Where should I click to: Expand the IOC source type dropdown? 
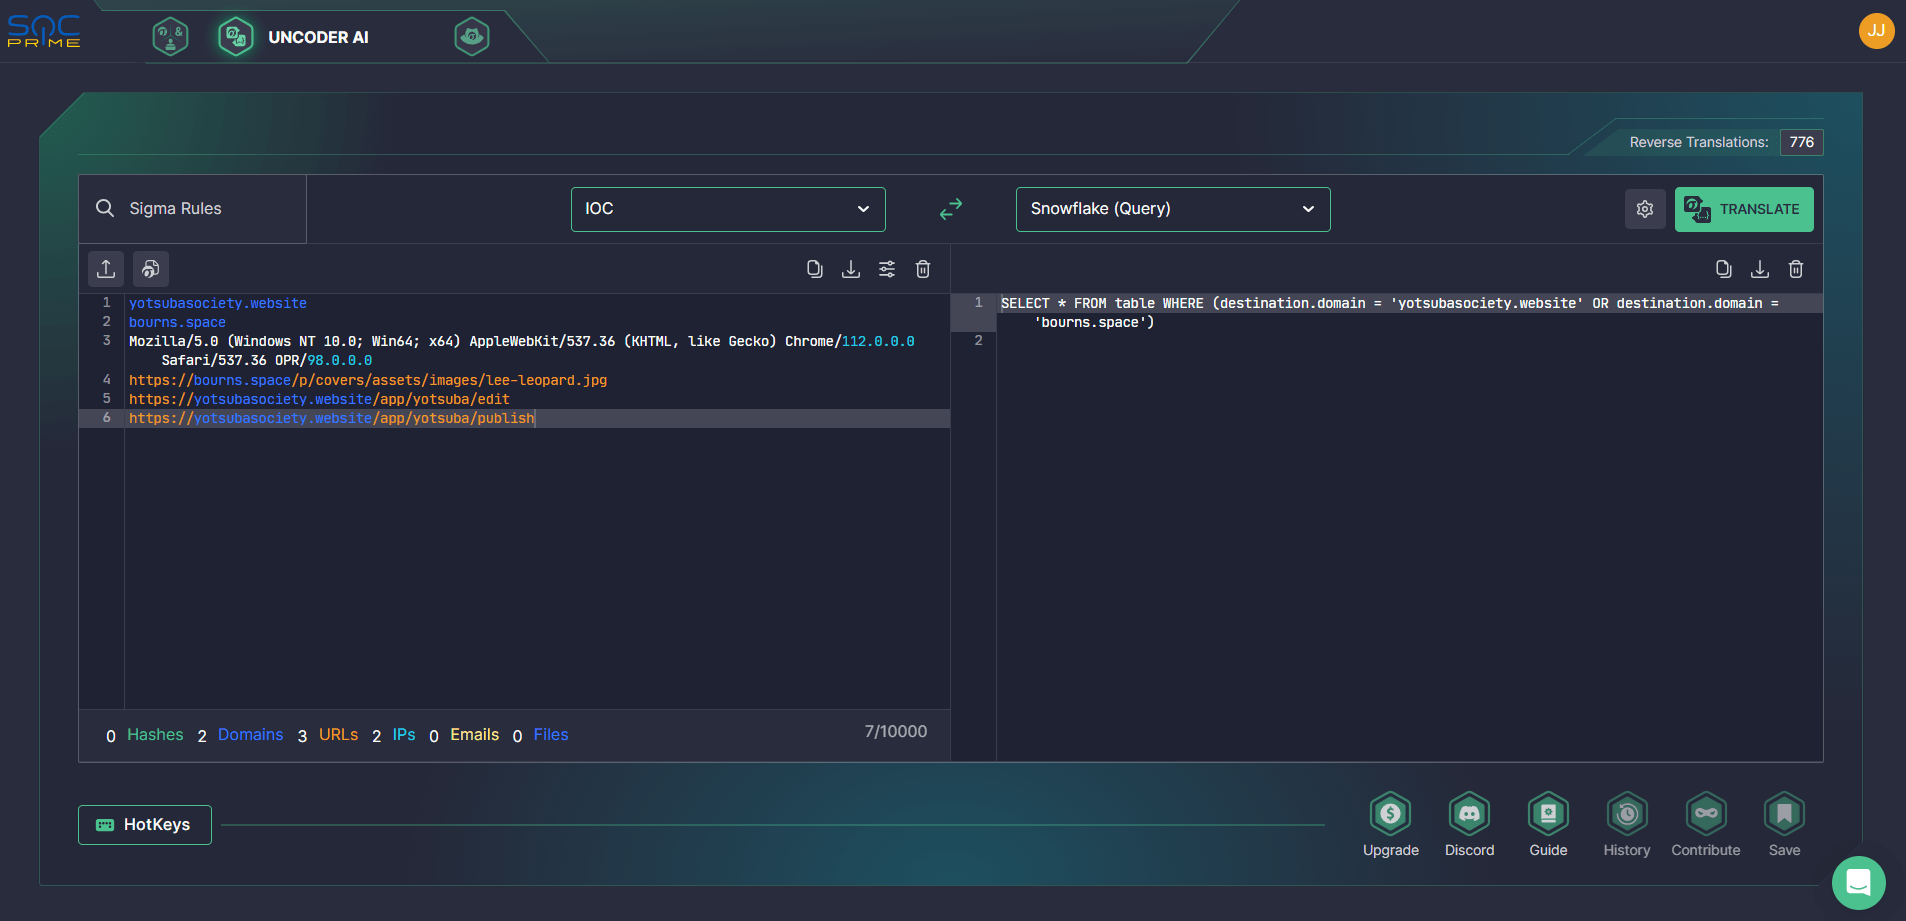tap(727, 209)
